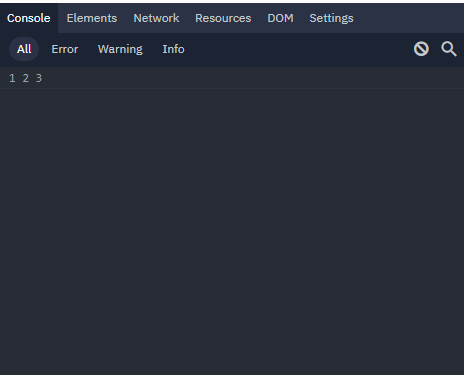Image resolution: width=464 pixels, height=375 pixels.
Task: Filter console logs by Info
Action: [x=173, y=49]
